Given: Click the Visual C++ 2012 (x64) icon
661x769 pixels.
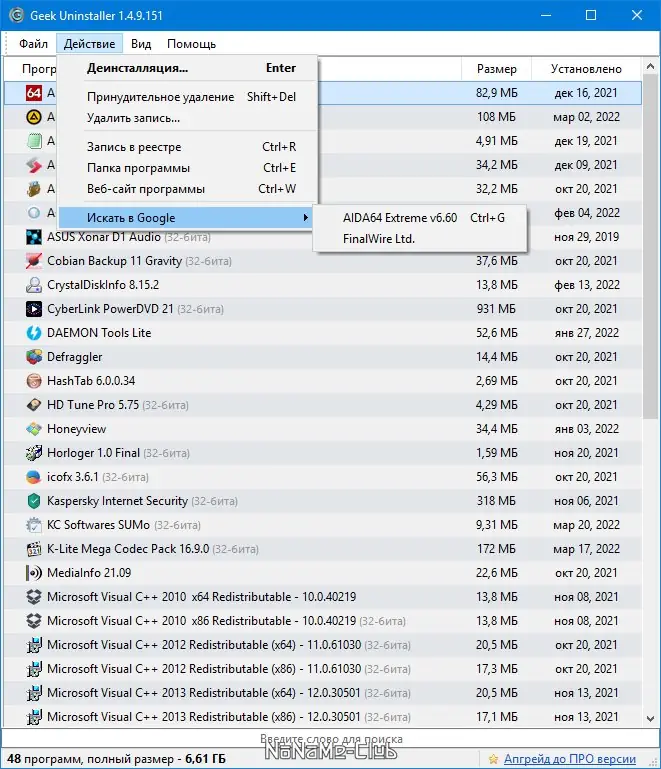Looking at the screenshot, I should pos(34,645).
